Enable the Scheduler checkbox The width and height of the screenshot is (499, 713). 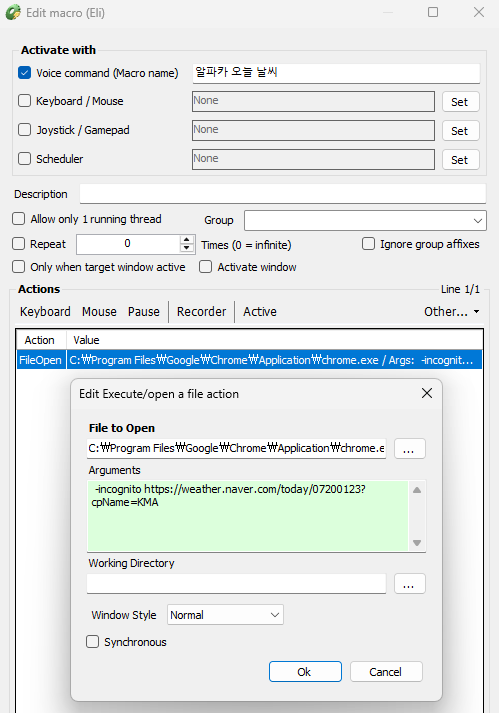click(25, 159)
